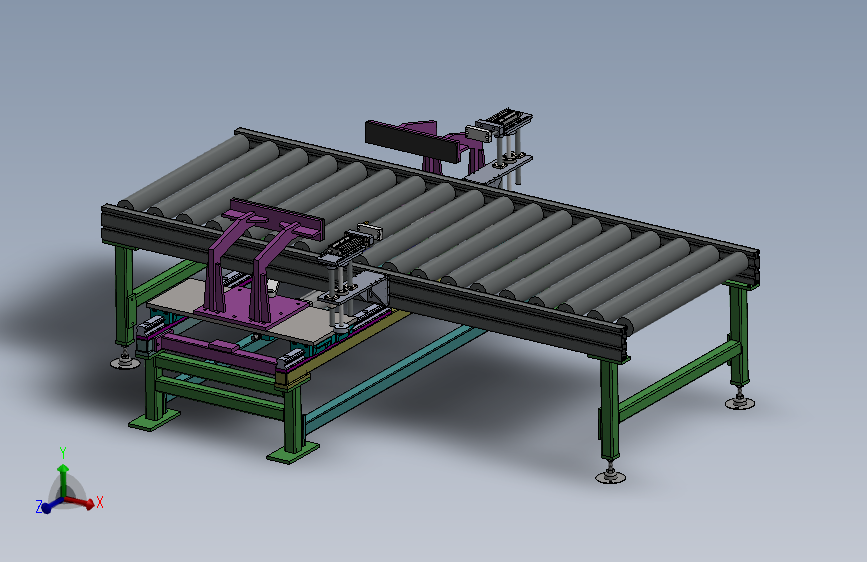
Task: Click the green Y axis of the triad
Action: [63, 480]
